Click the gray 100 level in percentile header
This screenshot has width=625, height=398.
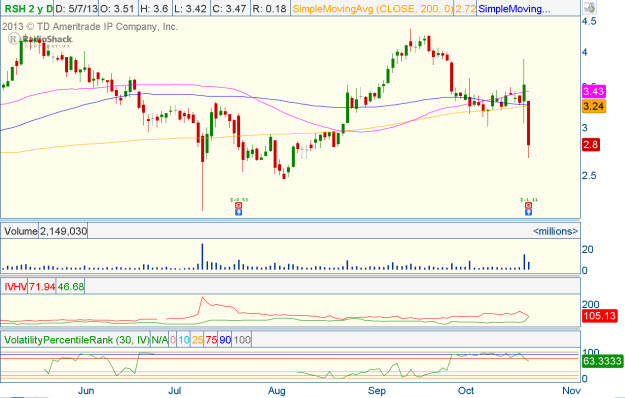pos(242,340)
